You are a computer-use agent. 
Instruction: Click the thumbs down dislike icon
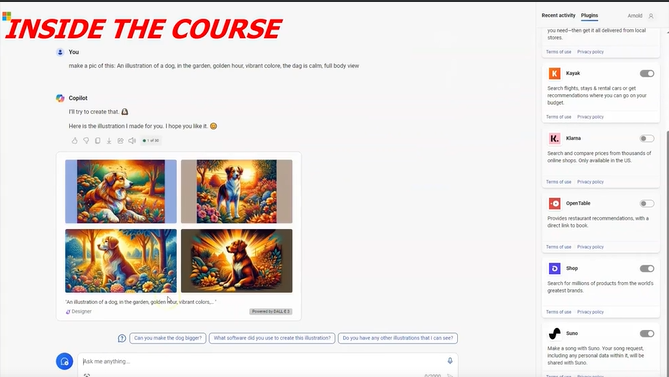[x=86, y=140]
